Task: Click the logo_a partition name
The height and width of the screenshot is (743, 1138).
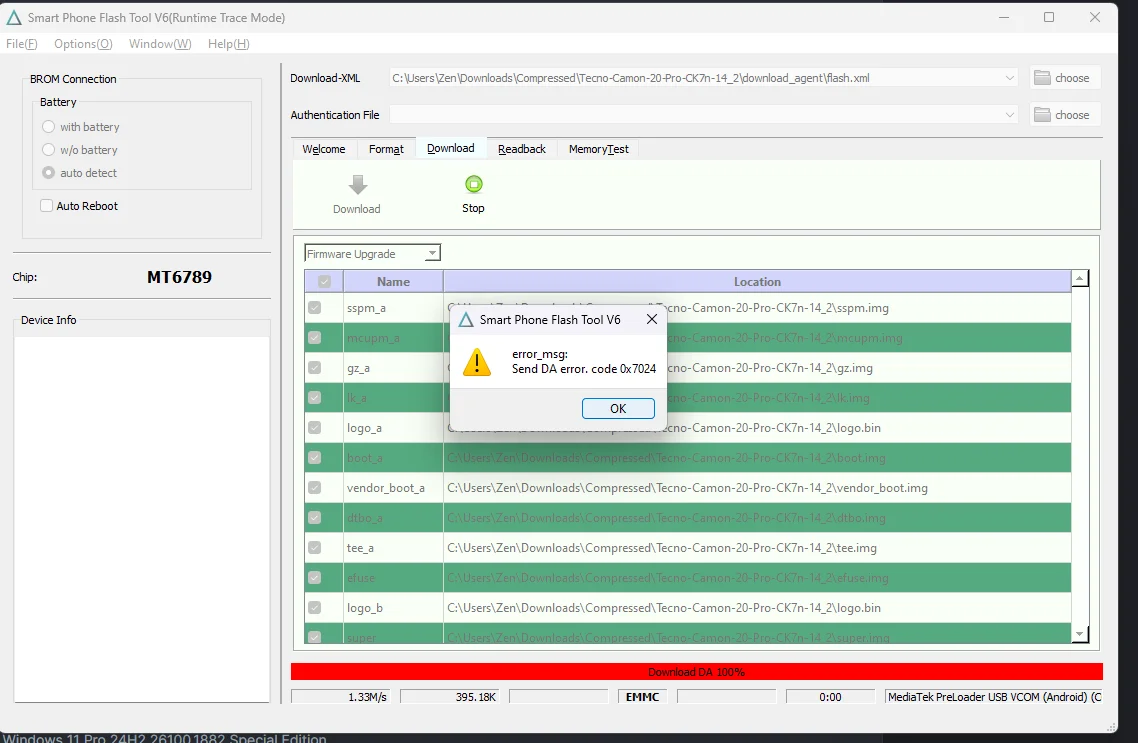Action: coord(364,428)
